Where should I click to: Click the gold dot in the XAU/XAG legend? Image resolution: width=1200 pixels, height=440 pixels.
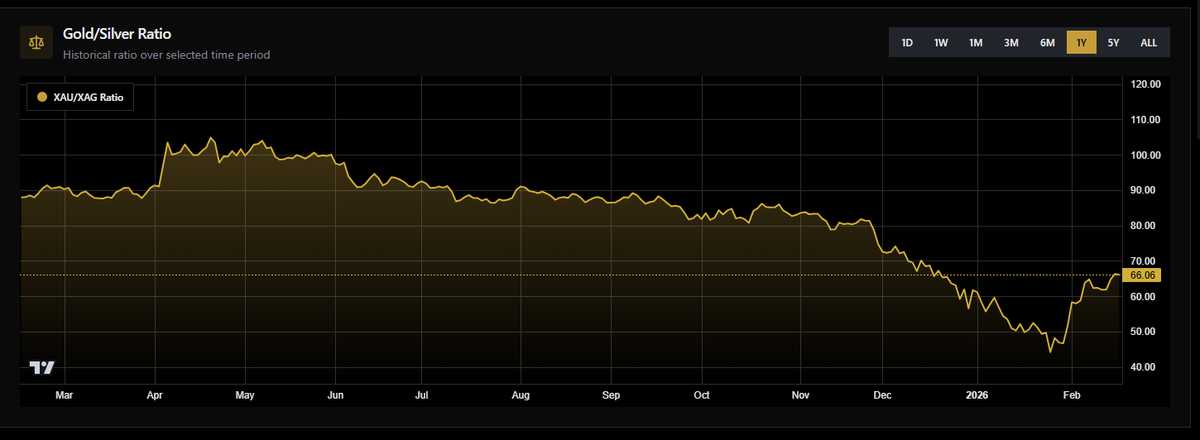coord(41,97)
